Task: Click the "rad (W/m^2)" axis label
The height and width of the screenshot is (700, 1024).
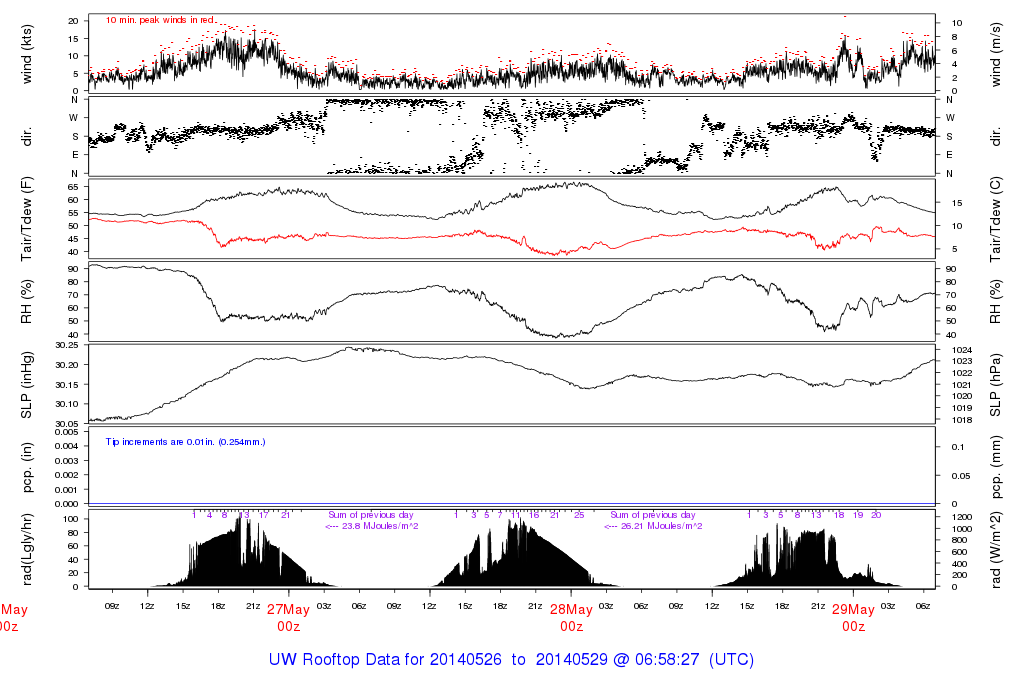Action: point(996,550)
